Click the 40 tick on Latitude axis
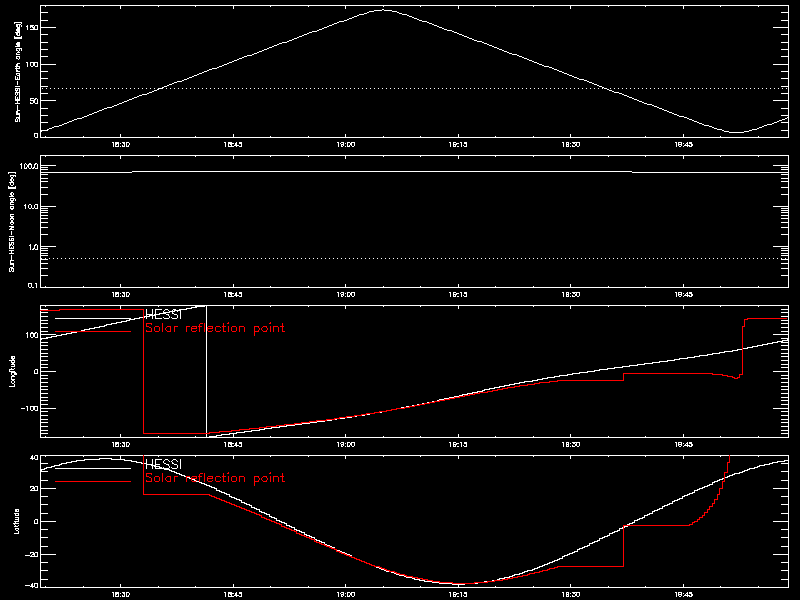Image resolution: width=800 pixels, height=600 pixels. pos(34,458)
